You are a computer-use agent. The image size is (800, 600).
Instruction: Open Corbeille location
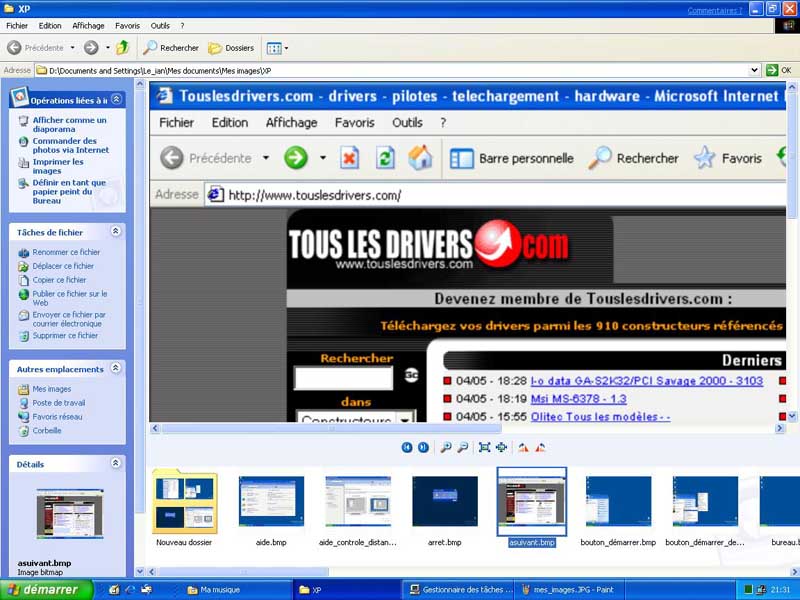46,430
